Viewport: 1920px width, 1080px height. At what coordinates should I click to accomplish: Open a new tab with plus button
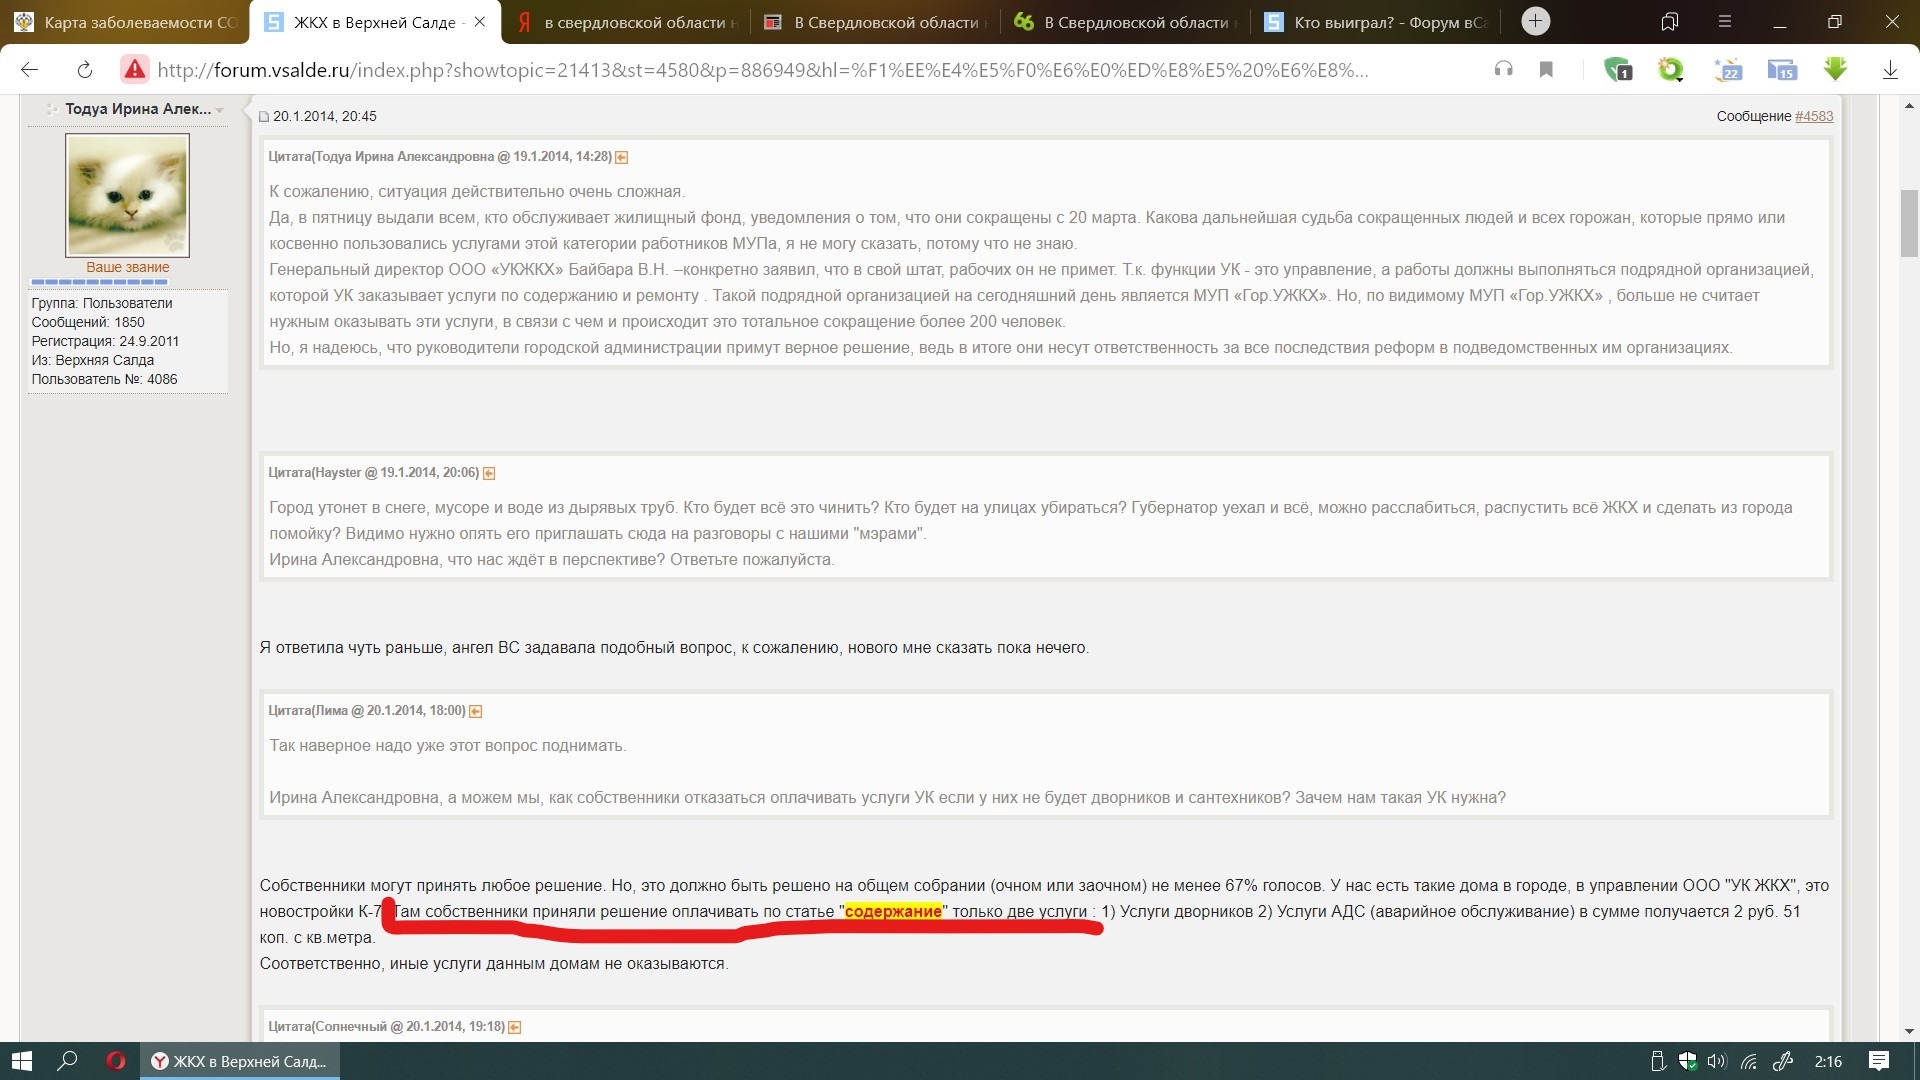coord(1535,21)
